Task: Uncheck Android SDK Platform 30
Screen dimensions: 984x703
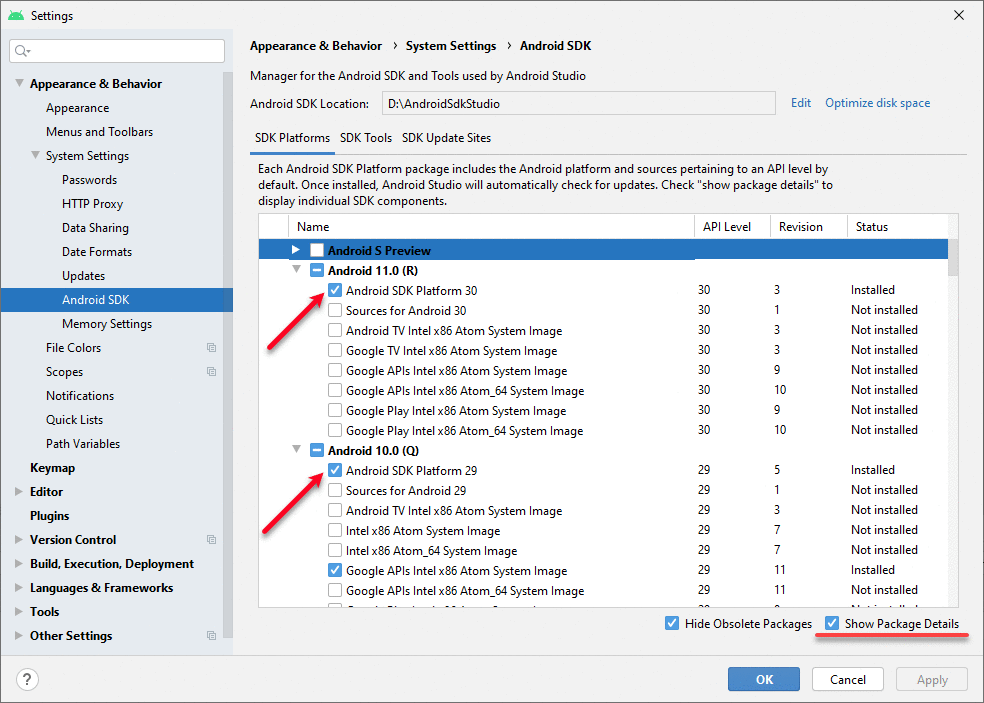Action: 335,290
